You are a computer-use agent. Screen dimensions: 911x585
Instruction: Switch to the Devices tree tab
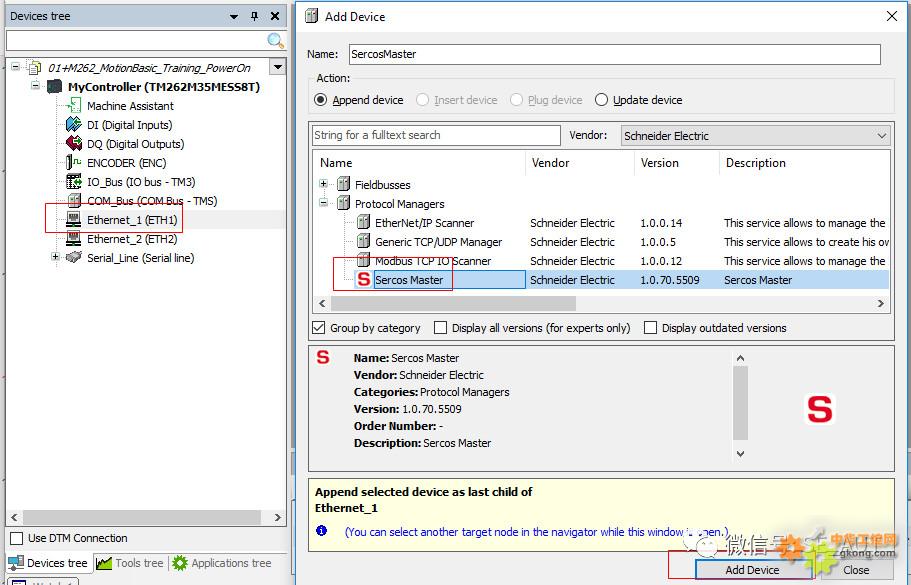[48, 563]
